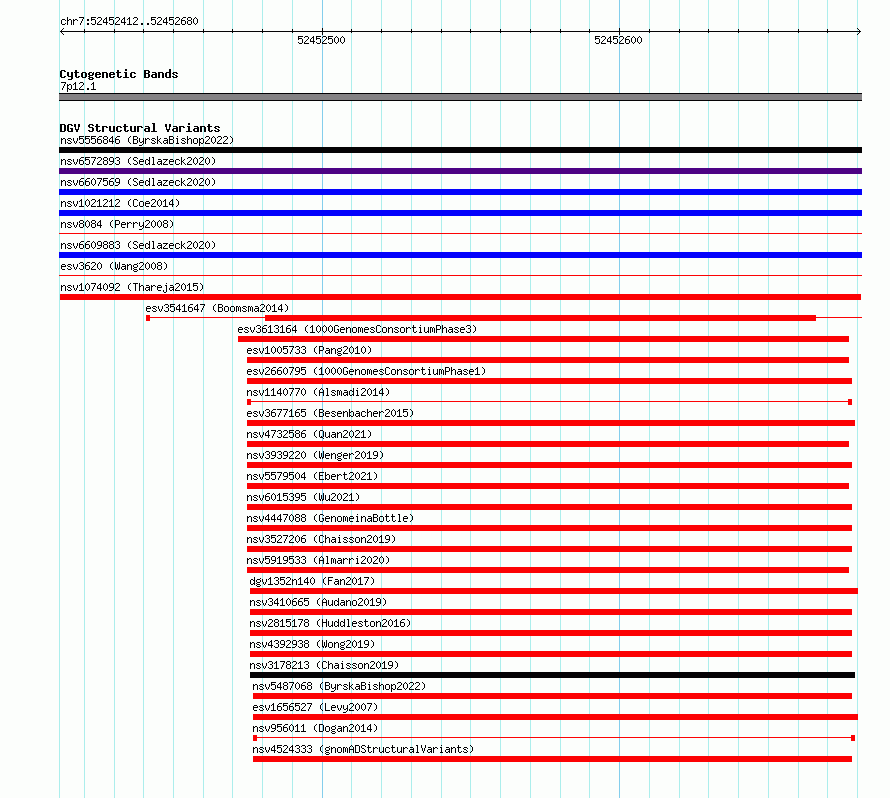Image resolution: width=890 pixels, height=798 pixels.
Task: Click nsv2815178 (Huddleston2016) label
Action: tap(330, 623)
